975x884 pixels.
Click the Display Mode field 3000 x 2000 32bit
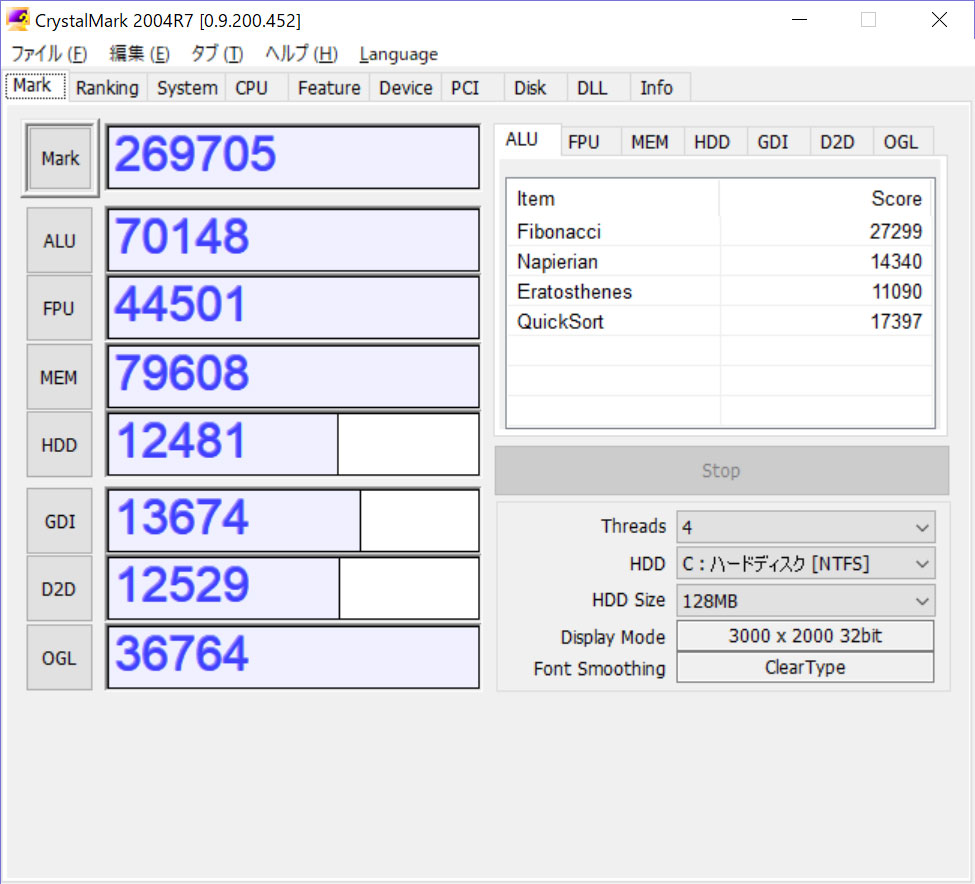[805, 635]
